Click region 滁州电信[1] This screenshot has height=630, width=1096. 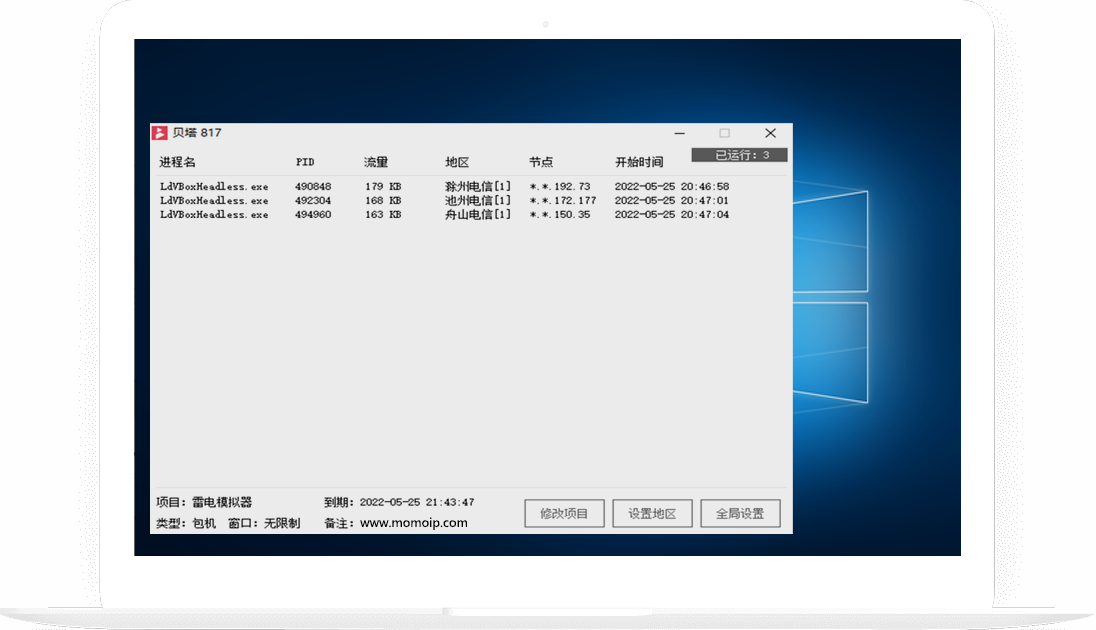click(478, 187)
